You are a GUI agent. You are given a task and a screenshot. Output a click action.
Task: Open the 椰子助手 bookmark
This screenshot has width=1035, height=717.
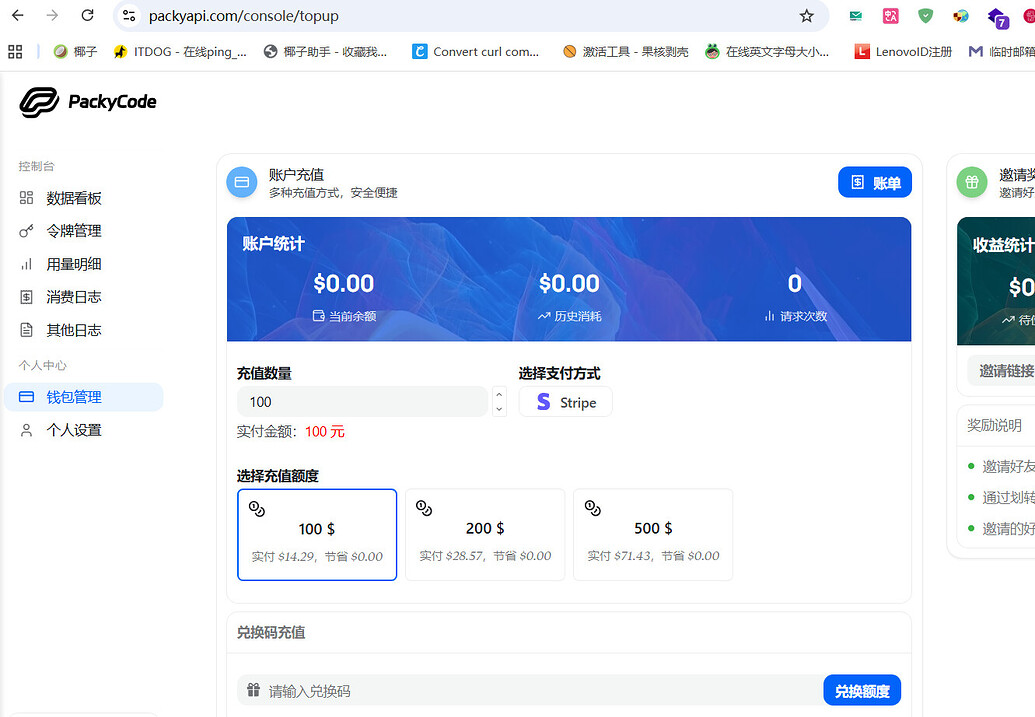point(325,51)
